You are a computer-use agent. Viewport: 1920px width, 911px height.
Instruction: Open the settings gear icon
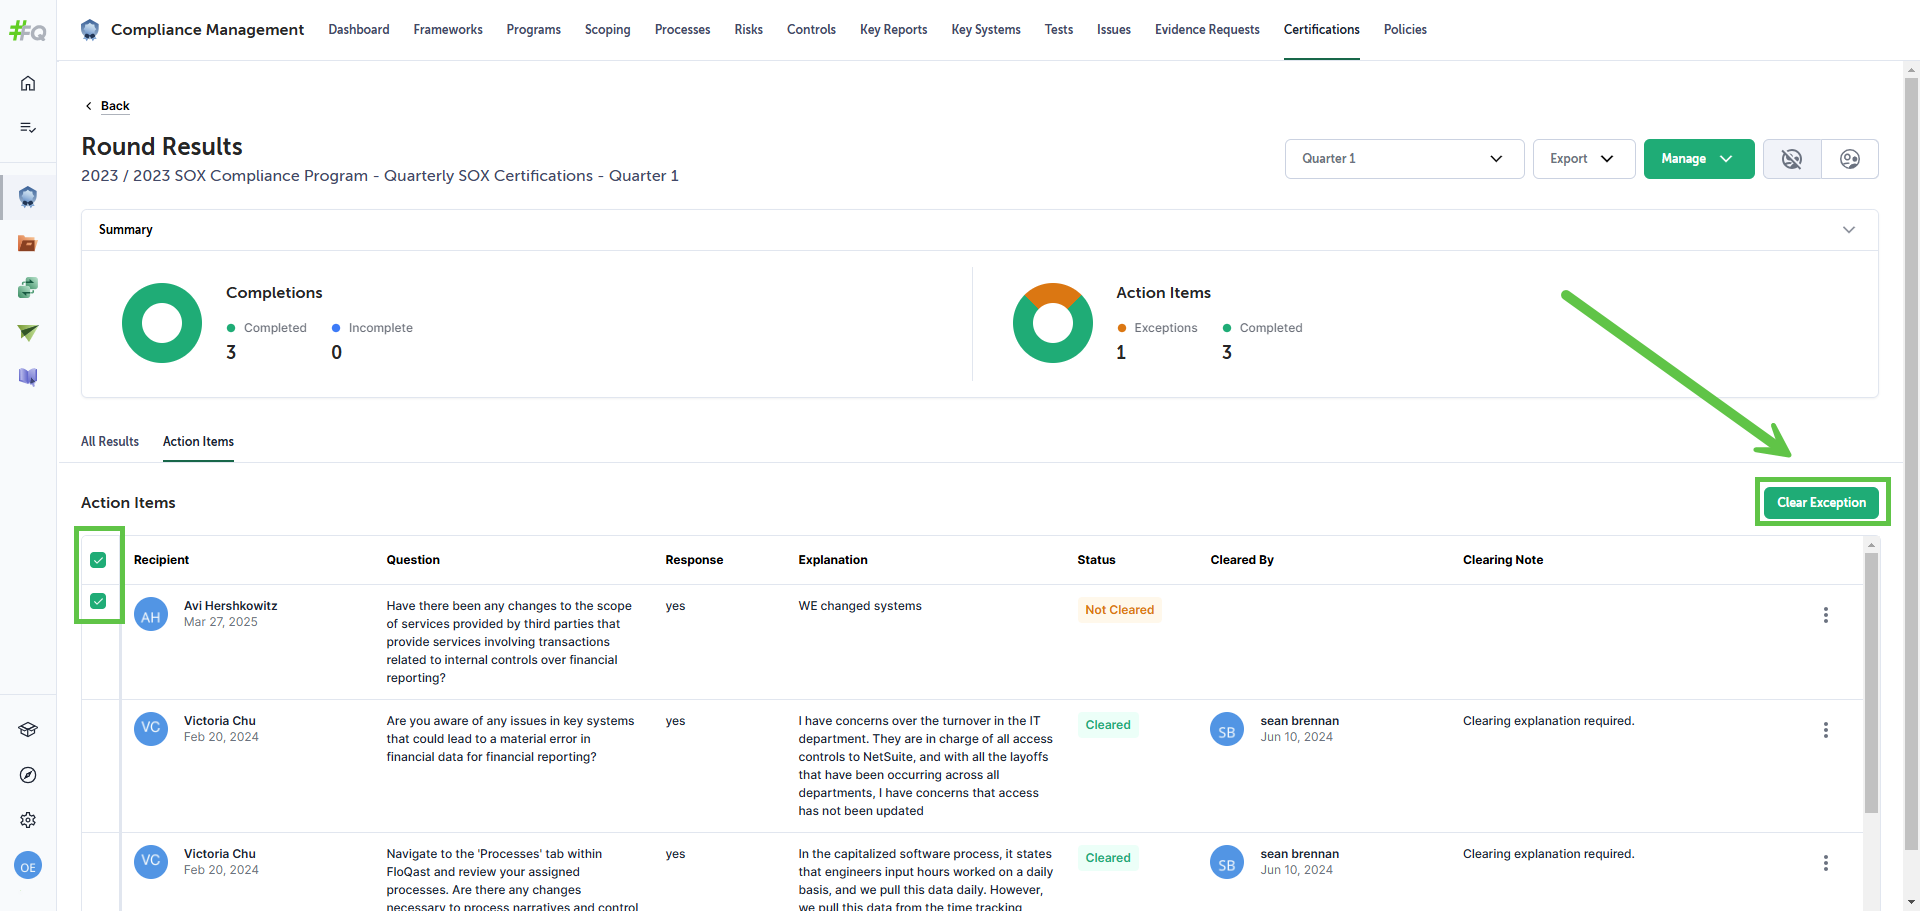click(28, 820)
